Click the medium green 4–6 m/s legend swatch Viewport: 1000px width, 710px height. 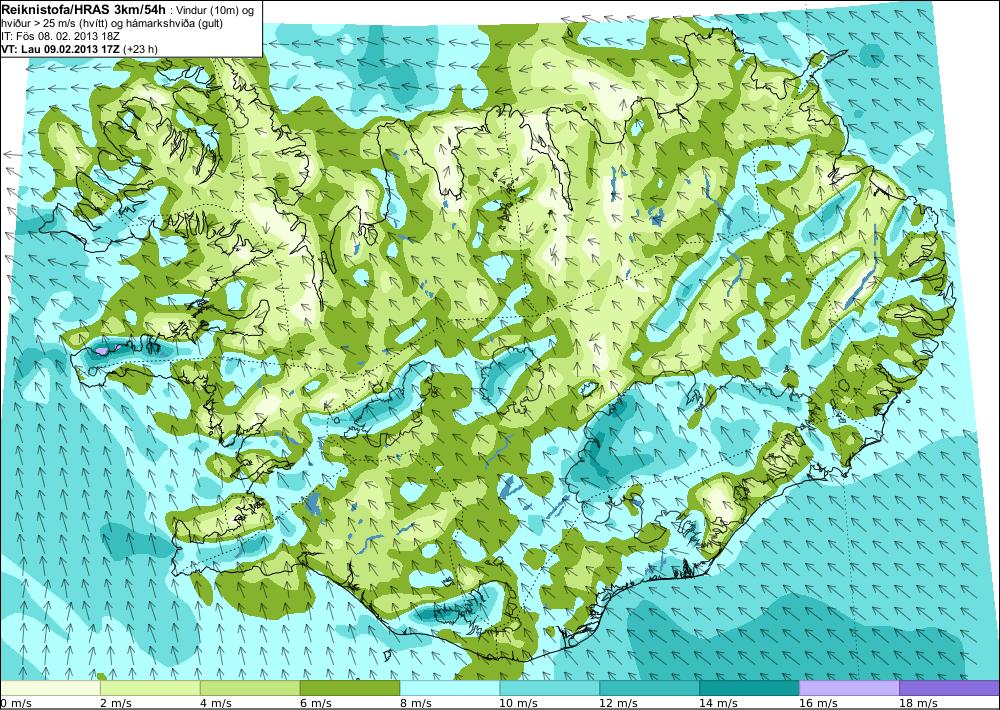[x=250, y=688]
